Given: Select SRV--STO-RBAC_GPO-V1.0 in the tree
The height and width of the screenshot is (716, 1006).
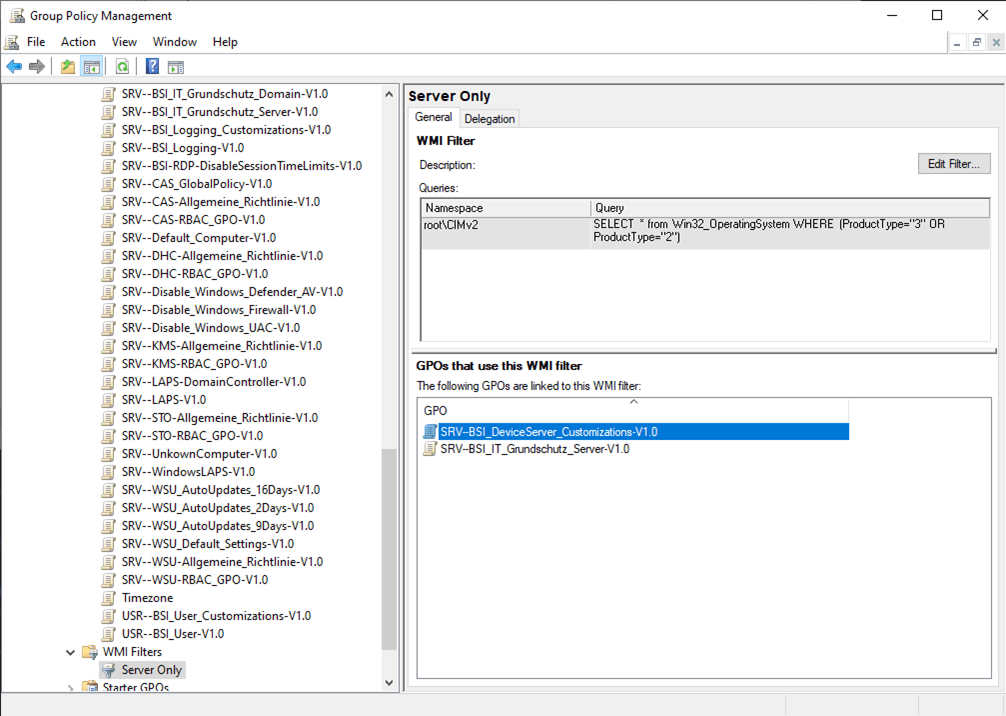Looking at the screenshot, I should 192,436.
